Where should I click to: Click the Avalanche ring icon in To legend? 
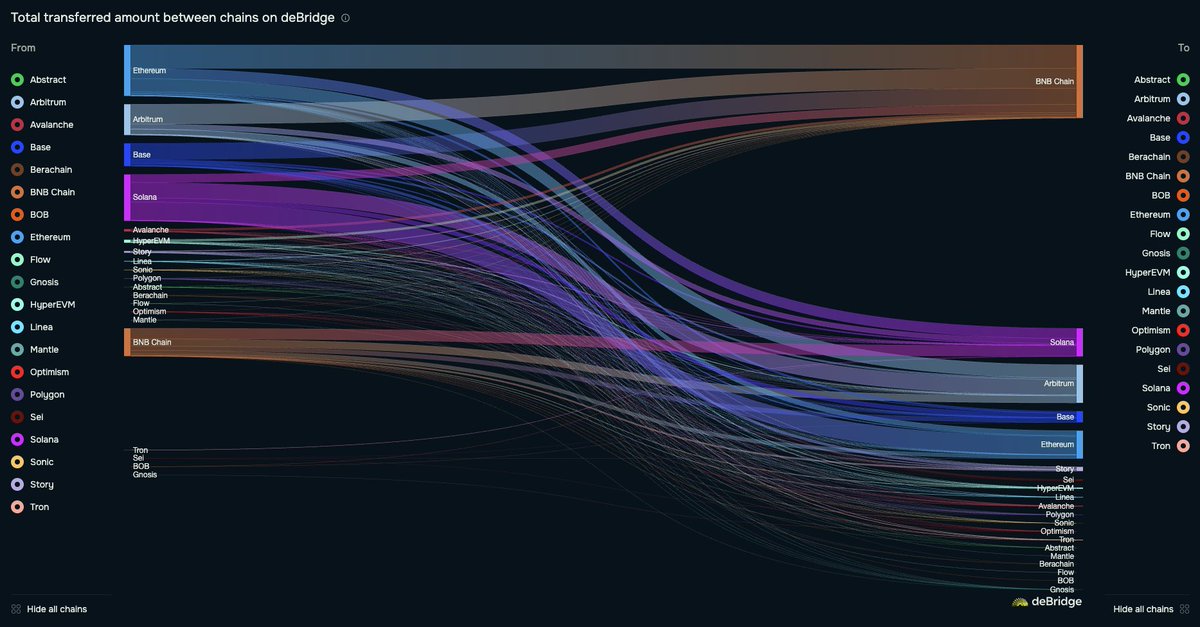coord(1183,118)
